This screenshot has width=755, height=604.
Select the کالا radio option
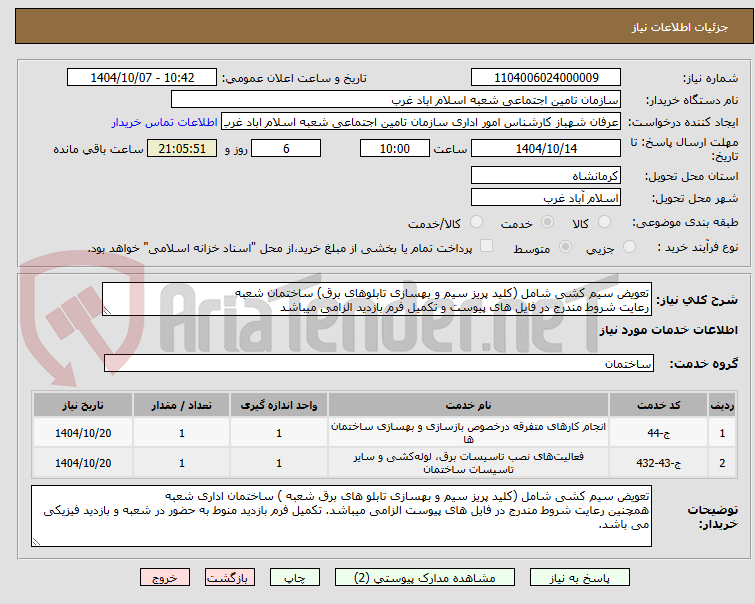coord(604,222)
